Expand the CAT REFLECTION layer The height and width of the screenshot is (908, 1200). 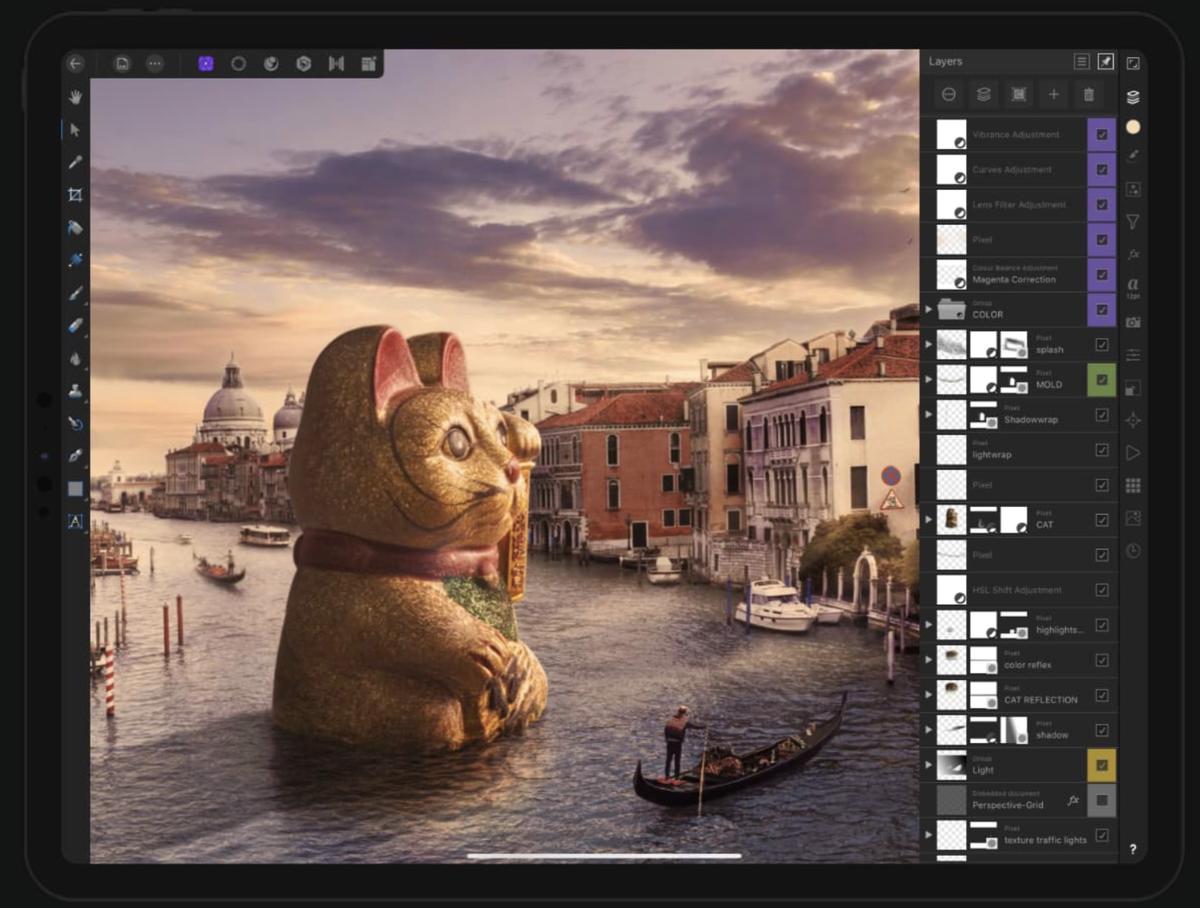pyautogui.click(x=929, y=695)
